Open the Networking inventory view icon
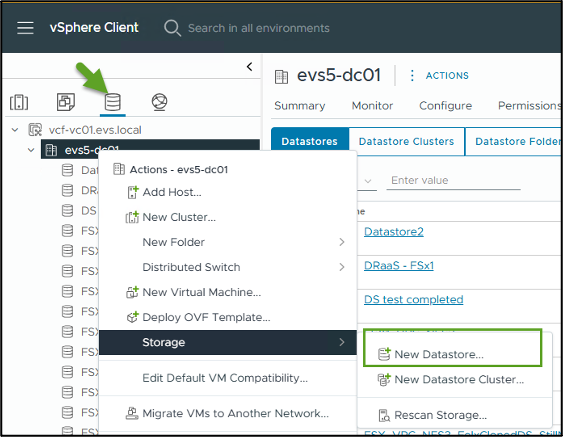Viewport: 564px width, 438px height. pos(159,102)
